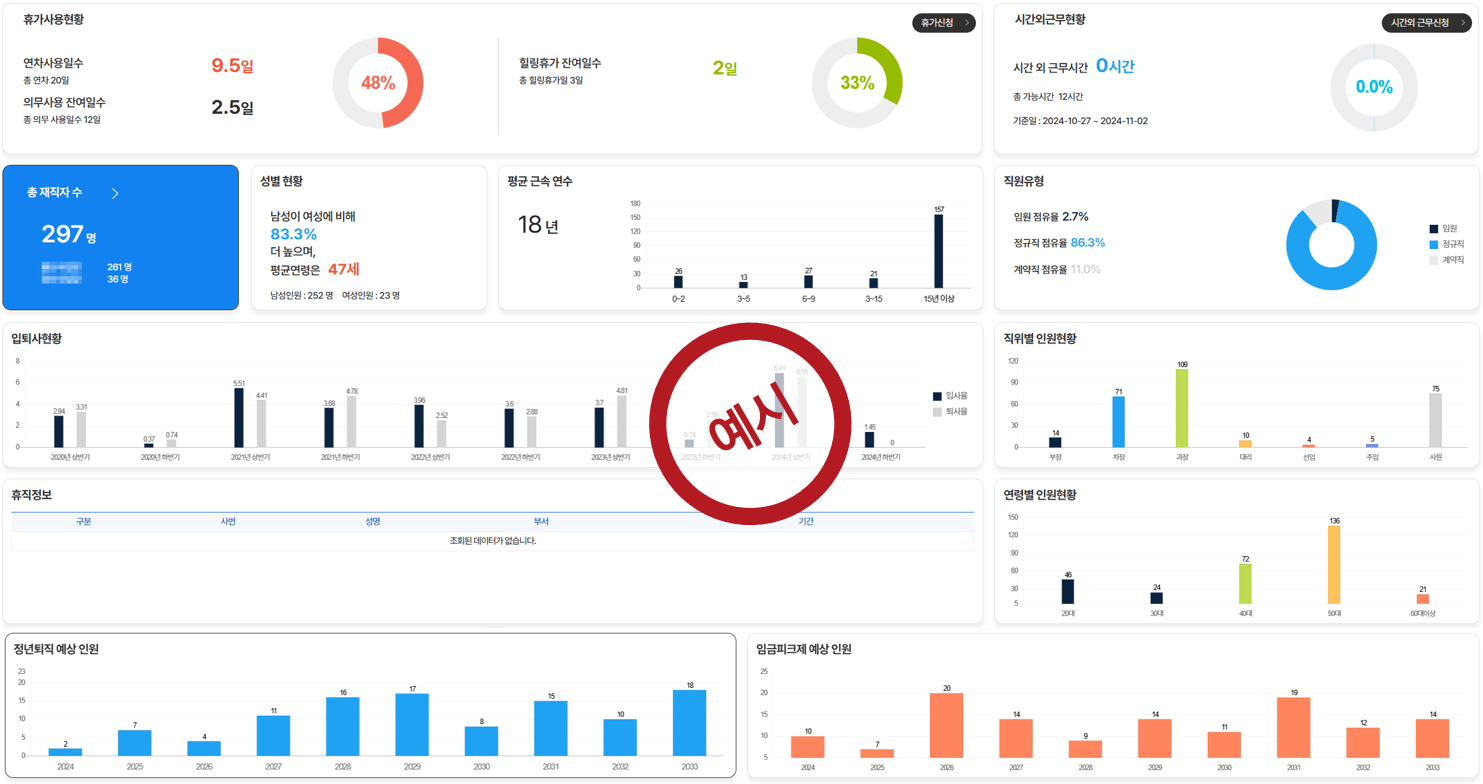Click the 15년 이상 bar showing 157
Viewport: 1483px width, 784px height.
pos(939,251)
